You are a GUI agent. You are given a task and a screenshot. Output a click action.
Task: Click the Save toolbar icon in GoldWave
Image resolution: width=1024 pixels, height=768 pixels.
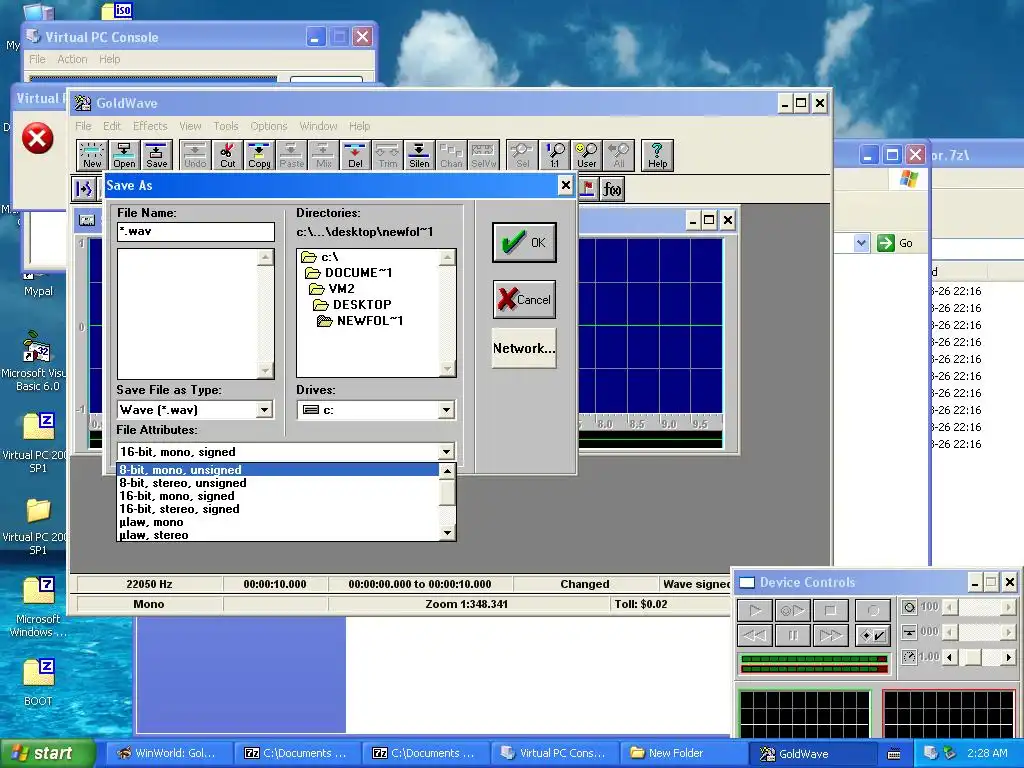click(x=156, y=155)
